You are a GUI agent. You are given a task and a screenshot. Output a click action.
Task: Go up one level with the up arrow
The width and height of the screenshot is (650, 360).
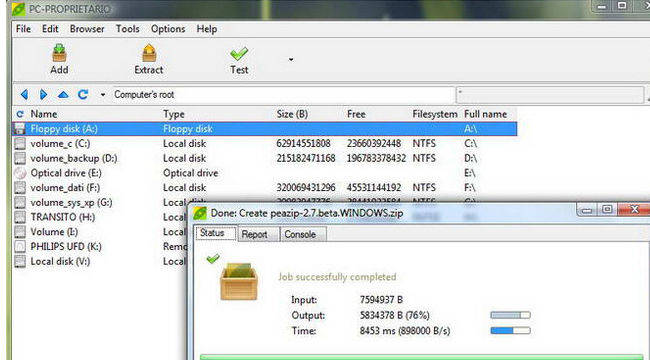(63, 95)
